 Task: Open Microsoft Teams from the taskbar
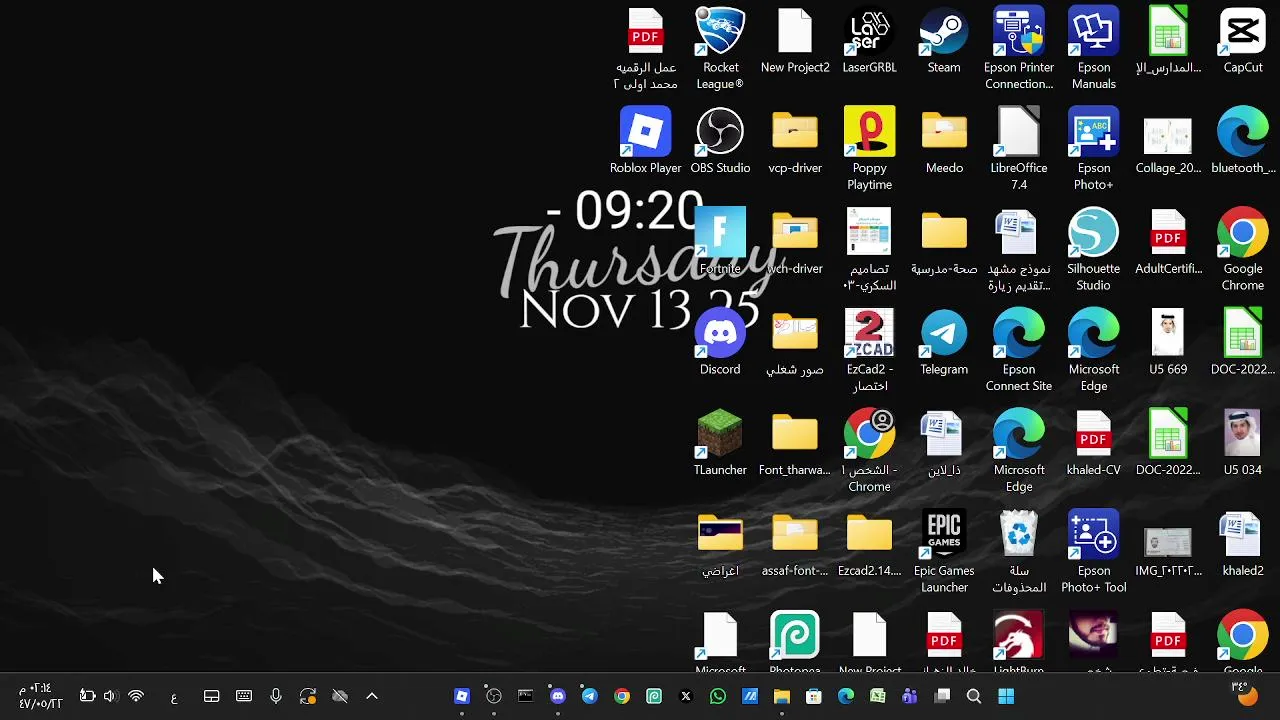point(910,696)
